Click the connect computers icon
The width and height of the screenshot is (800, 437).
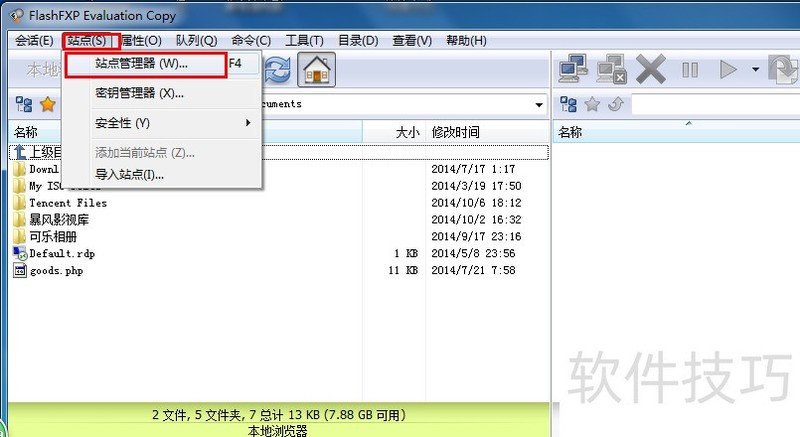(x=572, y=68)
